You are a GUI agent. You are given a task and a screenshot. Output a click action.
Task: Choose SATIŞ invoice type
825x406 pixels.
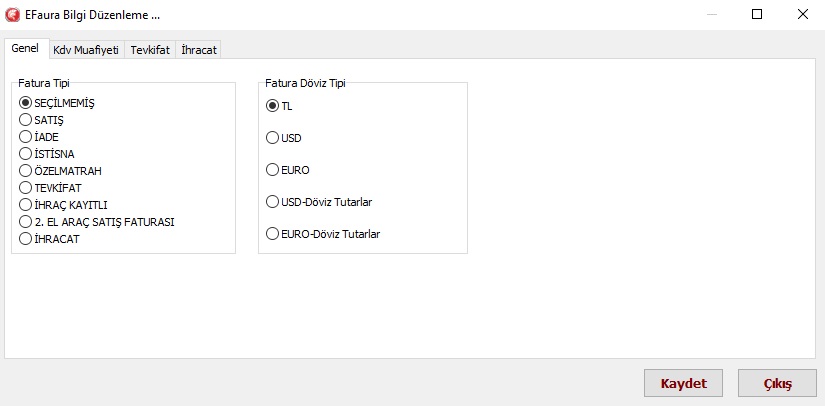pyautogui.click(x=26, y=120)
